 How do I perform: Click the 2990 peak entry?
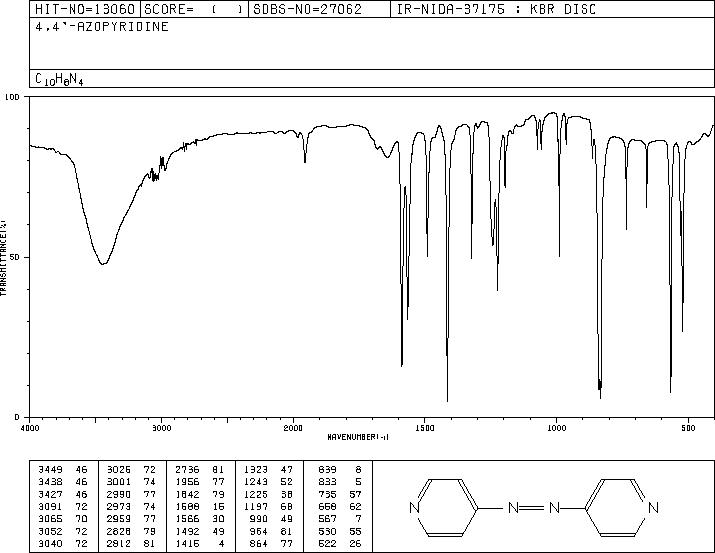(x=119, y=494)
